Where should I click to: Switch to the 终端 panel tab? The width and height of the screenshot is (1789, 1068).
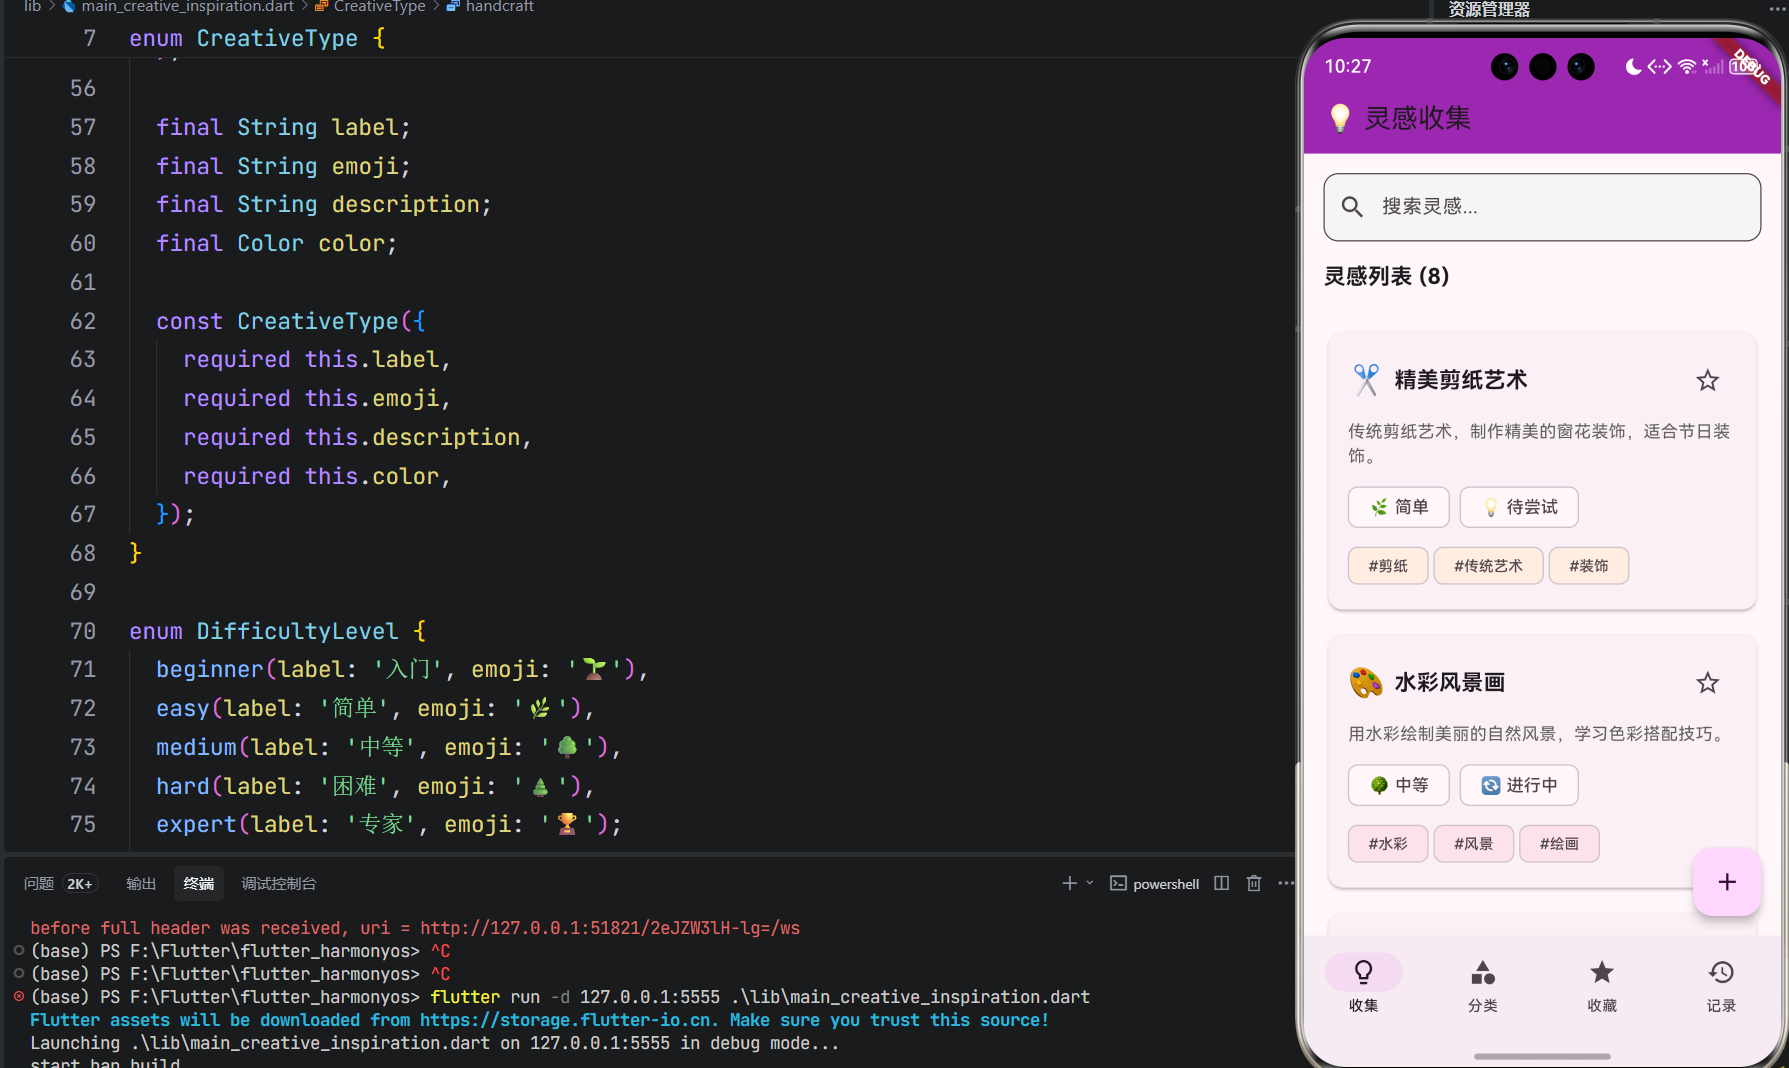[x=198, y=884]
